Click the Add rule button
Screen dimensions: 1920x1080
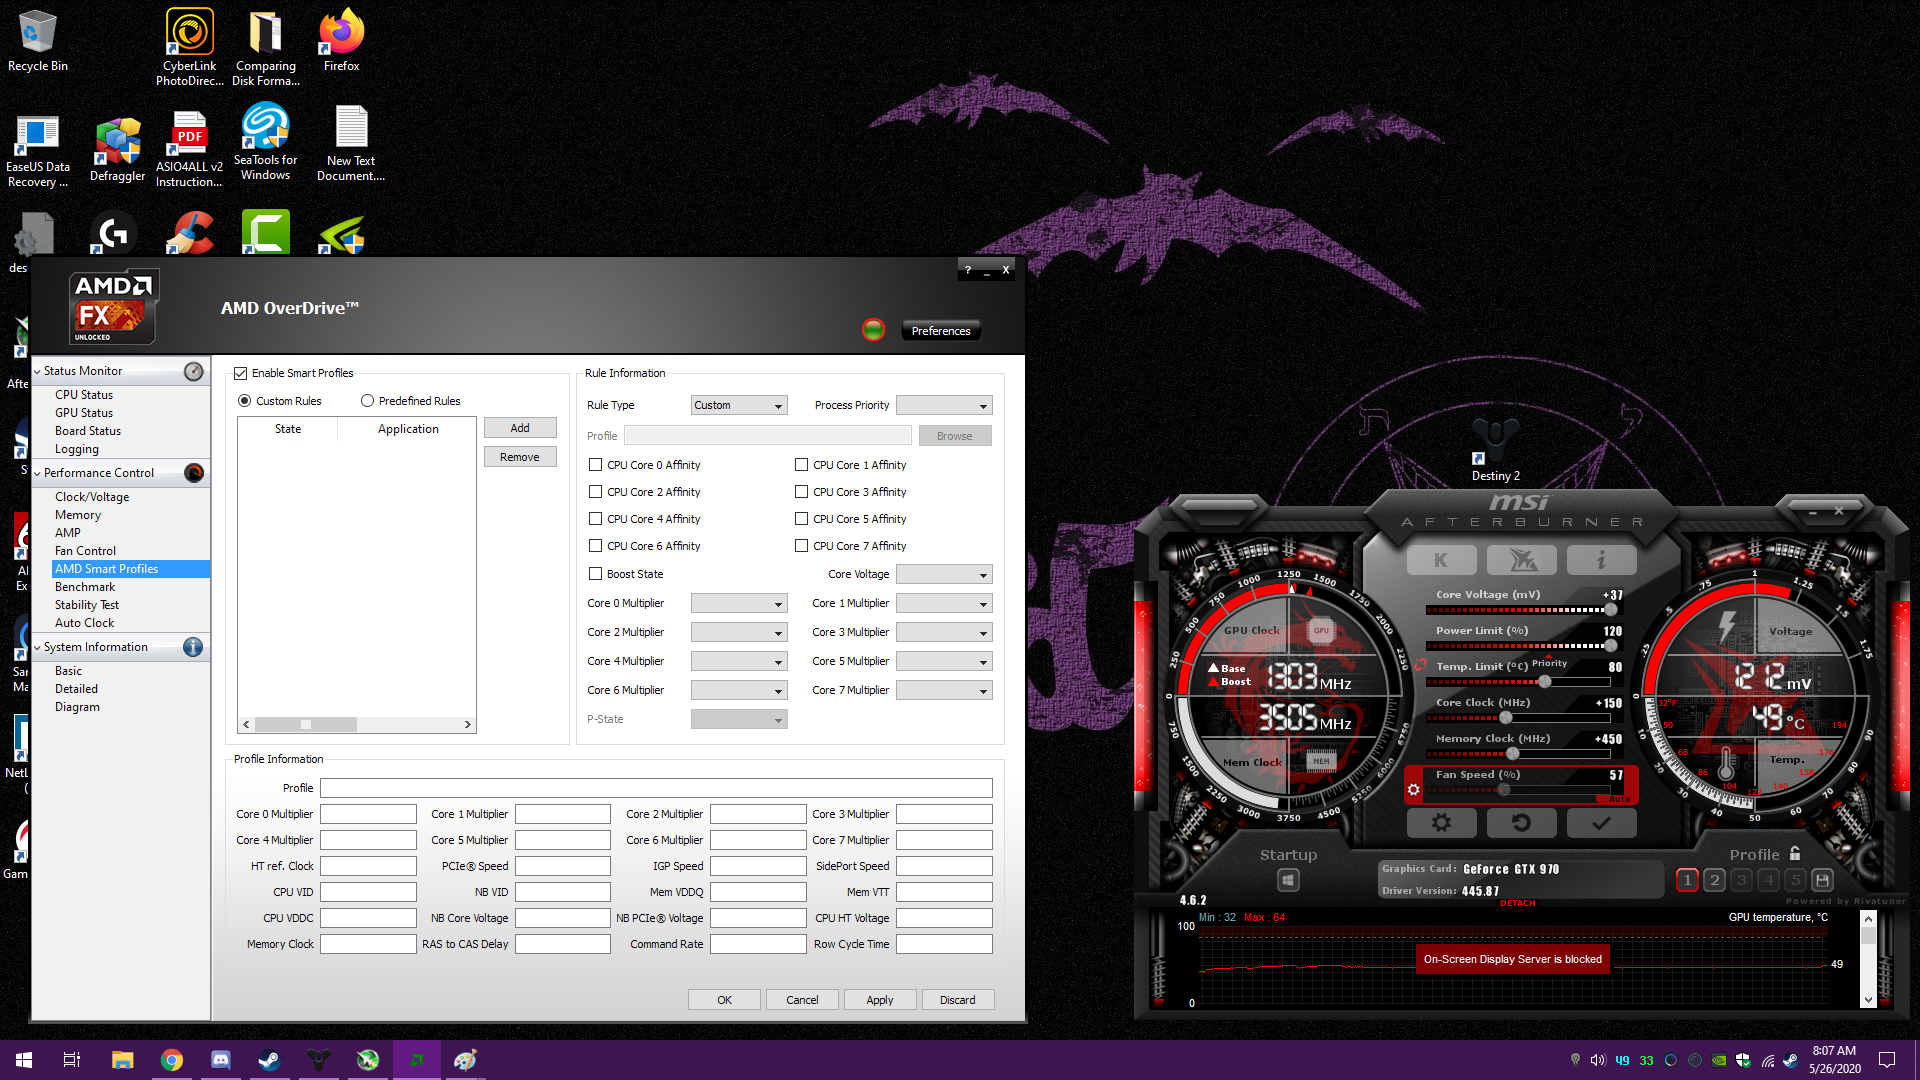pyautogui.click(x=520, y=428)
